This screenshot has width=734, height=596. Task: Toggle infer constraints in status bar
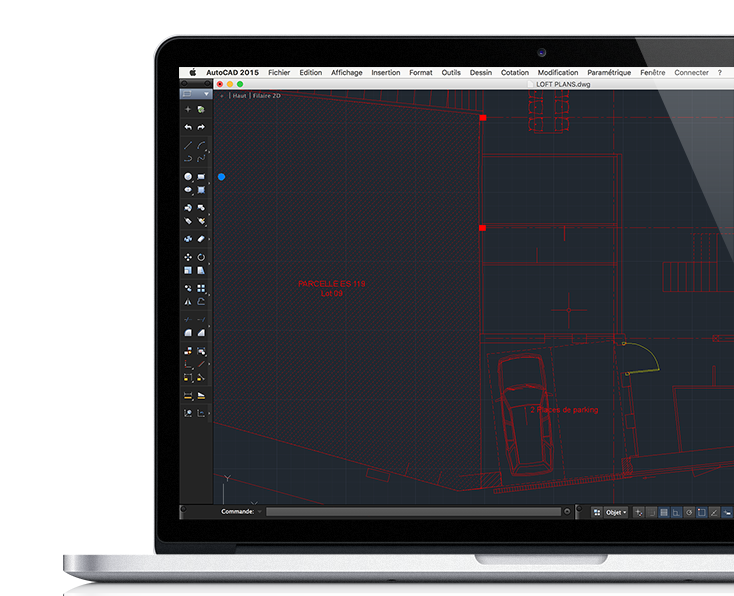(639, 513)
